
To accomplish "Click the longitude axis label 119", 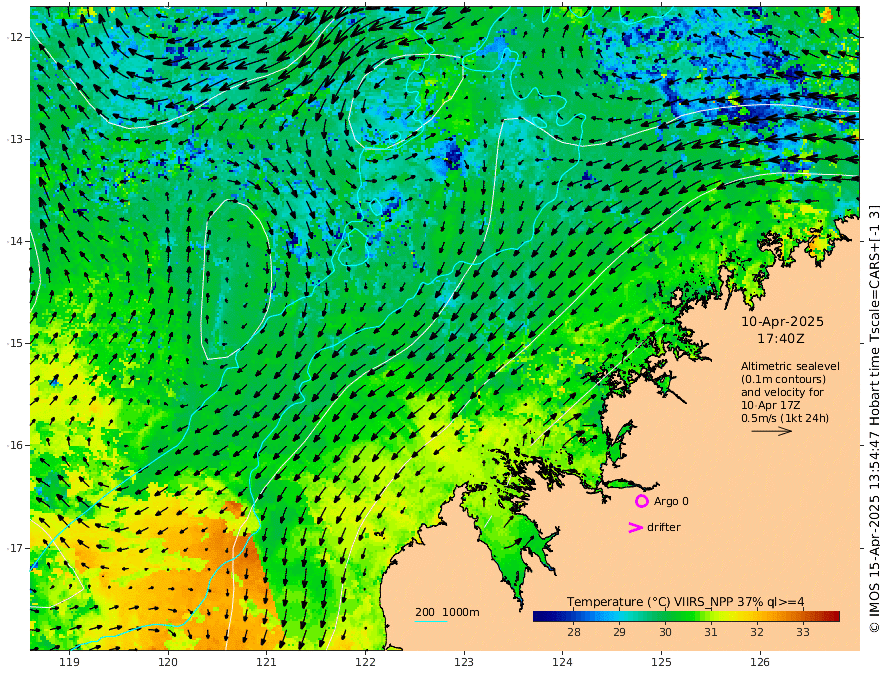I will [x=69, y=662].
